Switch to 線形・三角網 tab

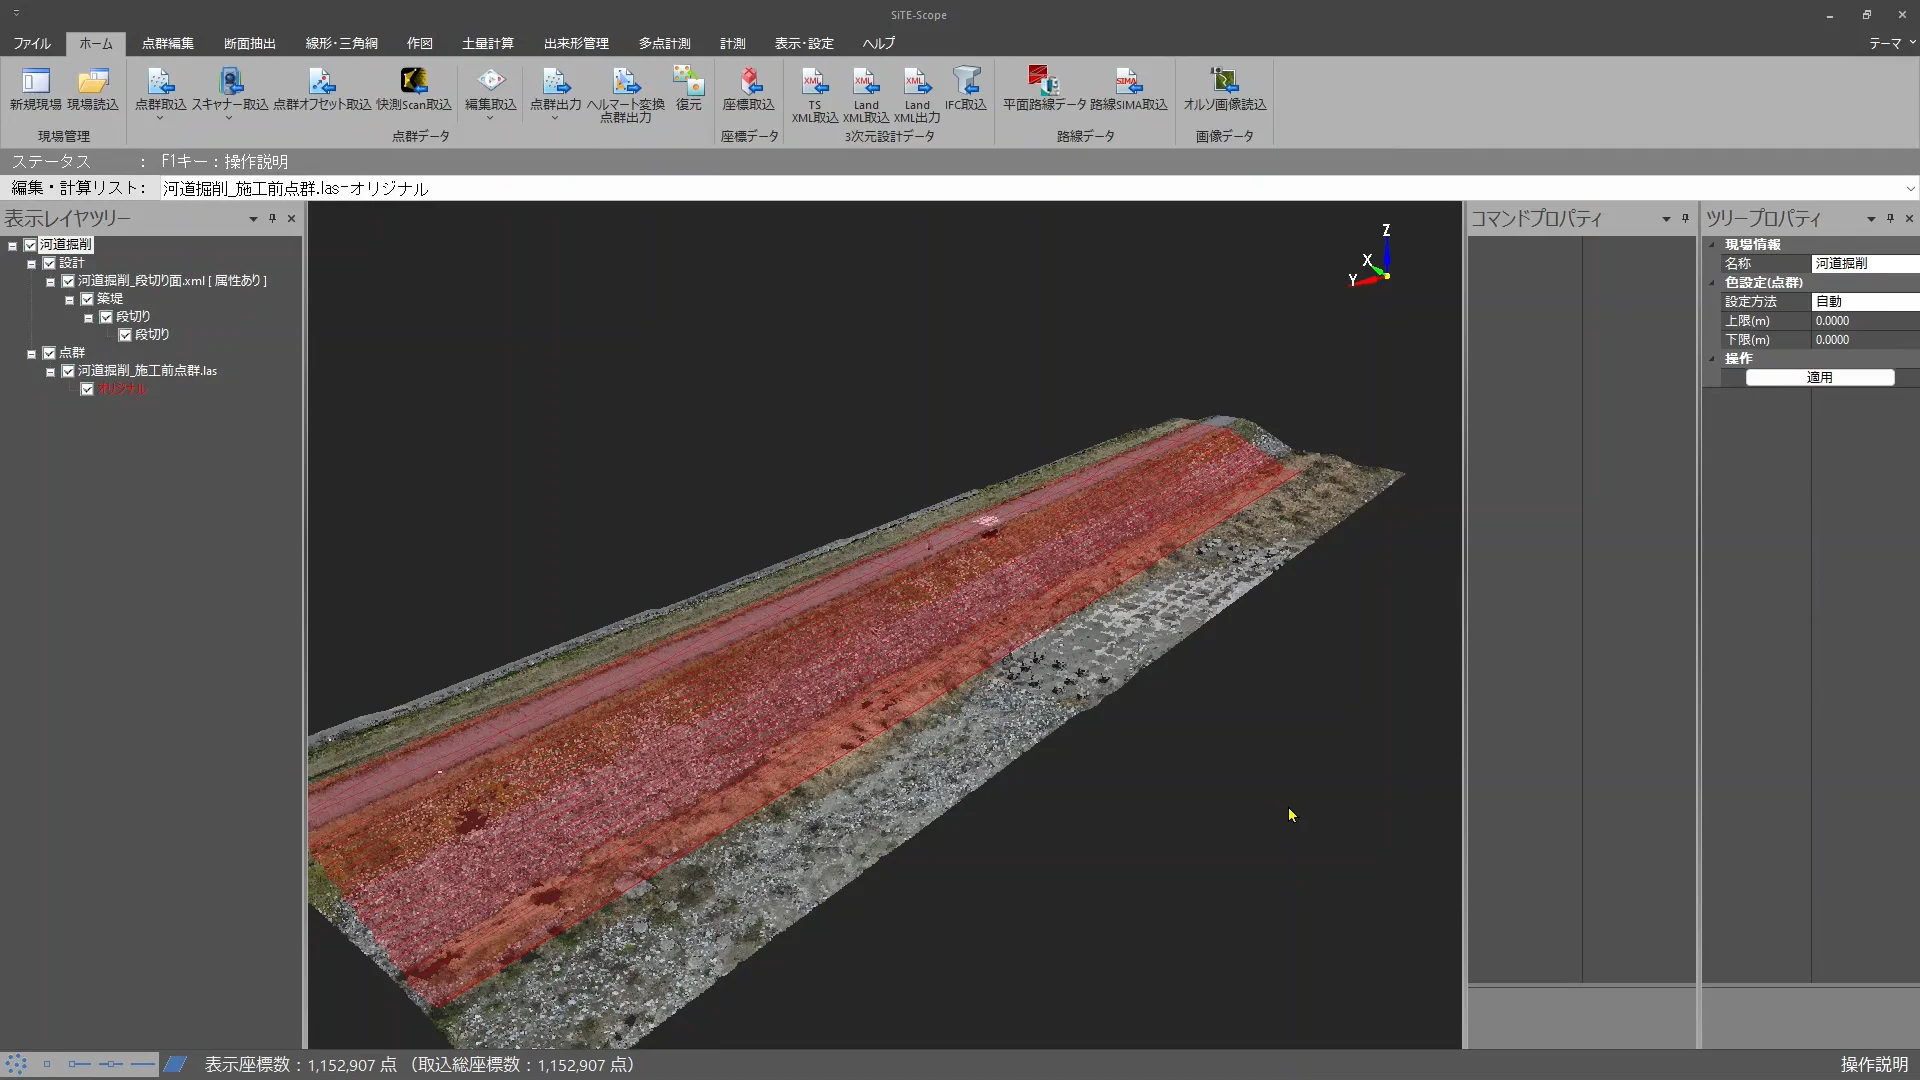[342, 43]
